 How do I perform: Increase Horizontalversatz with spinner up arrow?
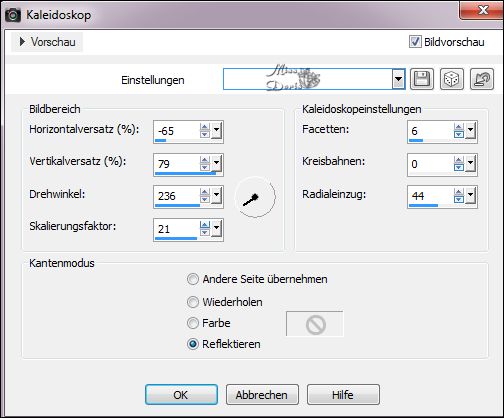pyautogui.click(x=205, y=127)
